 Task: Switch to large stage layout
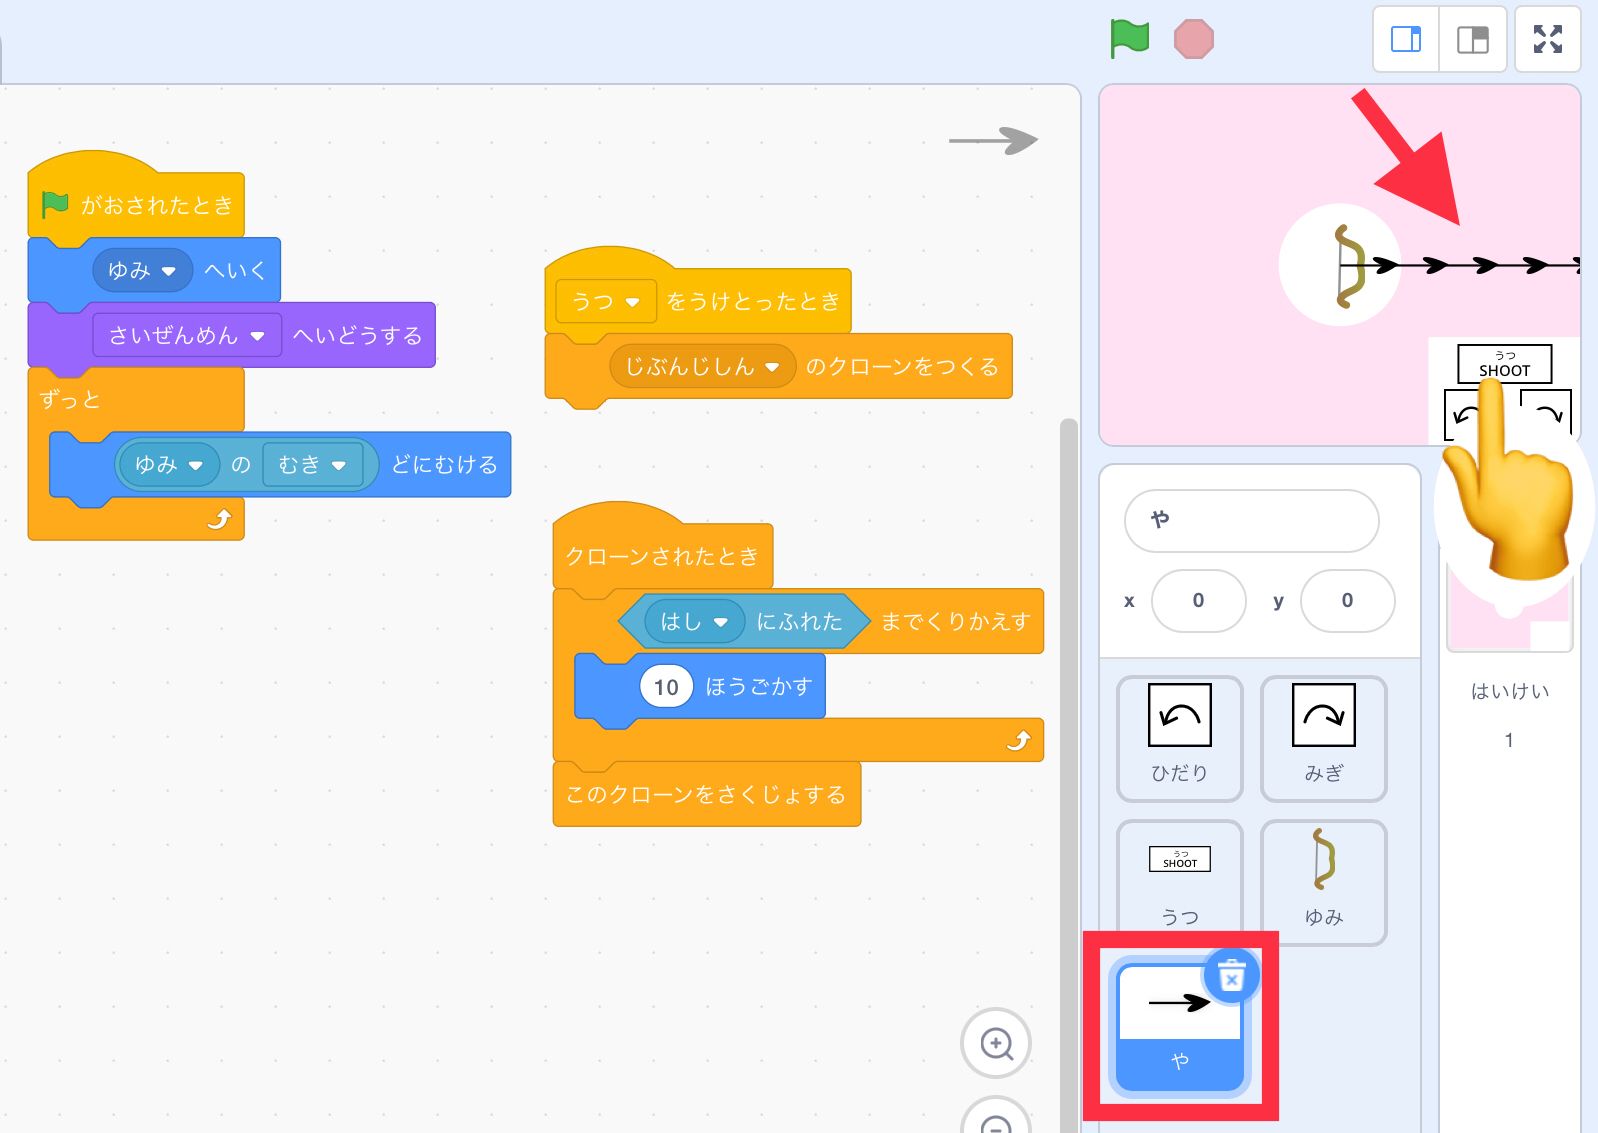[x=1472, y=40]
